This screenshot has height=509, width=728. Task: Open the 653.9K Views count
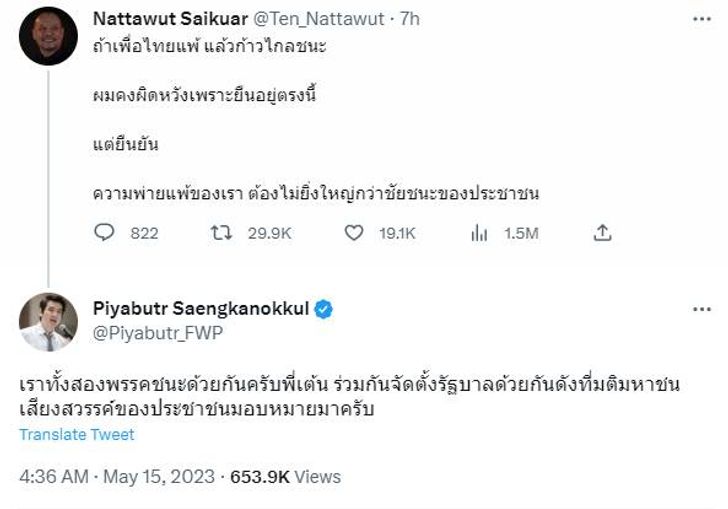coord(285,476)
